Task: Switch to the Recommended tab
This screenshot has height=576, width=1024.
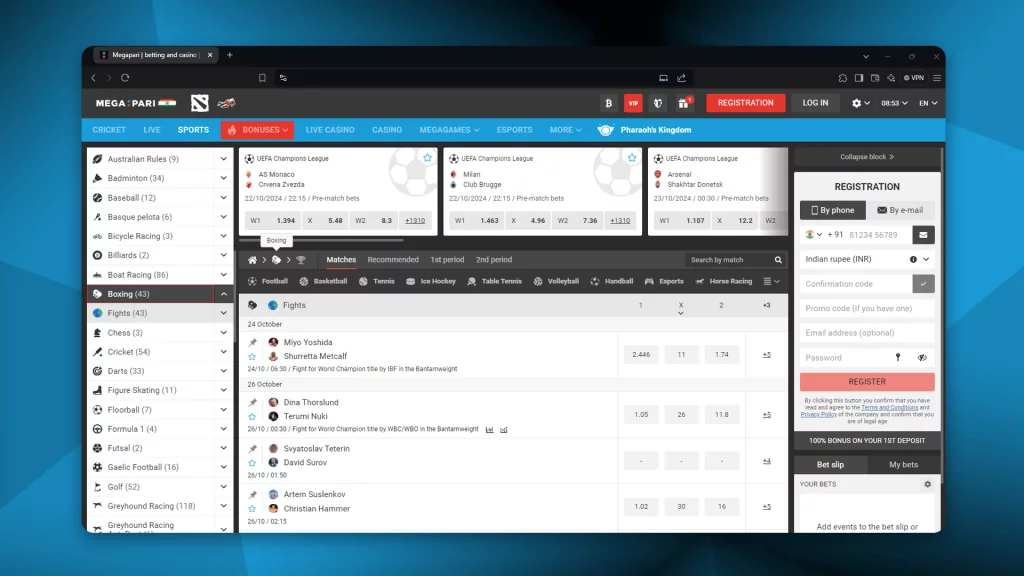Action: click(x=392, y=260)
